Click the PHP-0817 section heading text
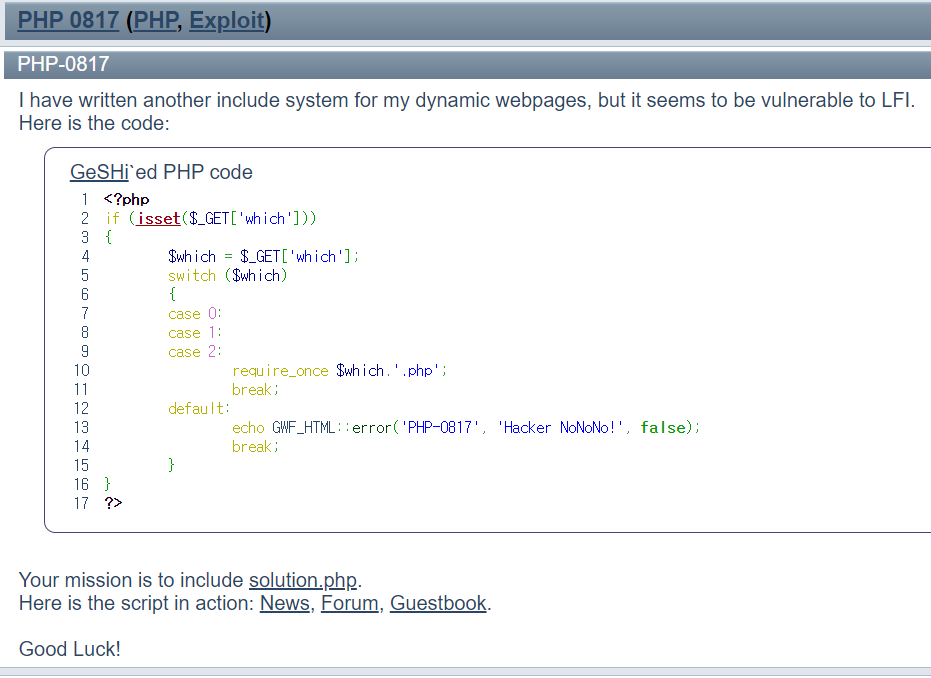931x678 pixels. 63,64
